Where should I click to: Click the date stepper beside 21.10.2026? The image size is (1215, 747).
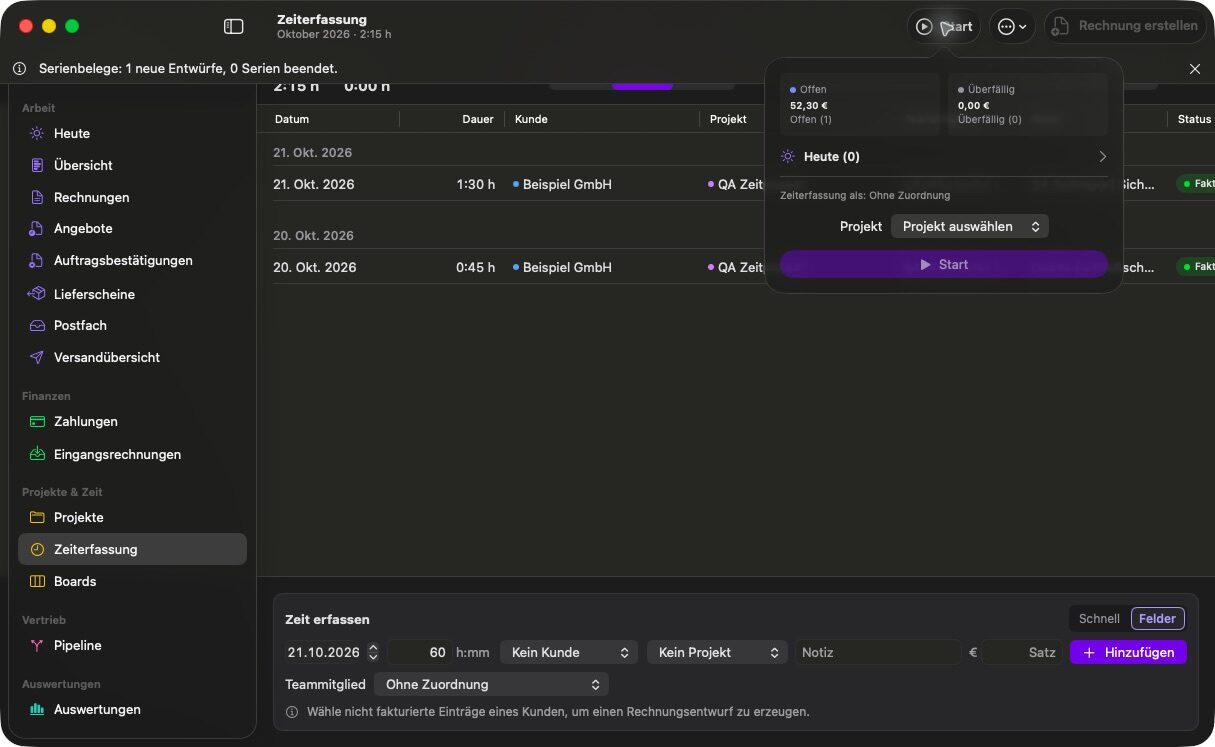coord(373,652)
